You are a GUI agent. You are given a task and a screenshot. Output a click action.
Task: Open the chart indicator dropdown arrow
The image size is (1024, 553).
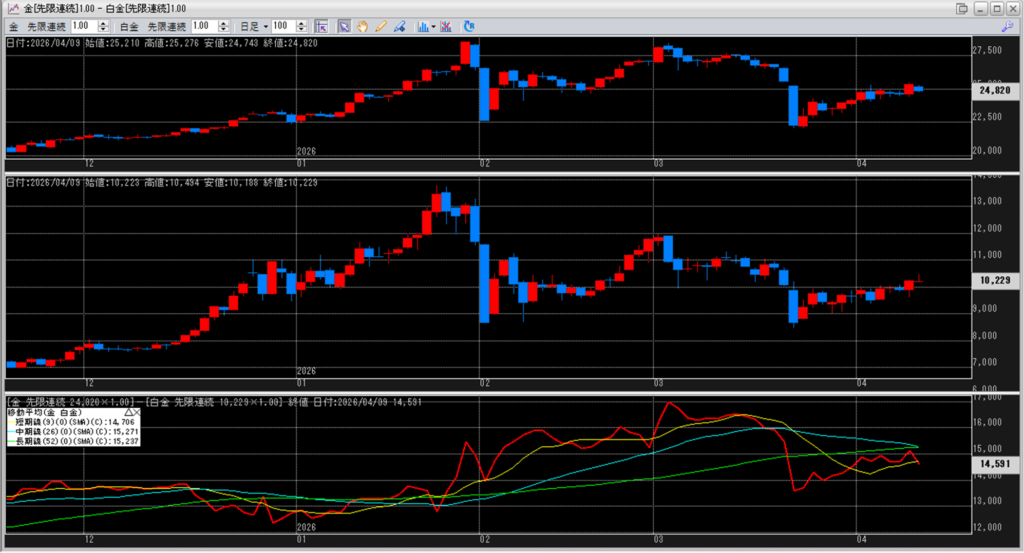434,27
